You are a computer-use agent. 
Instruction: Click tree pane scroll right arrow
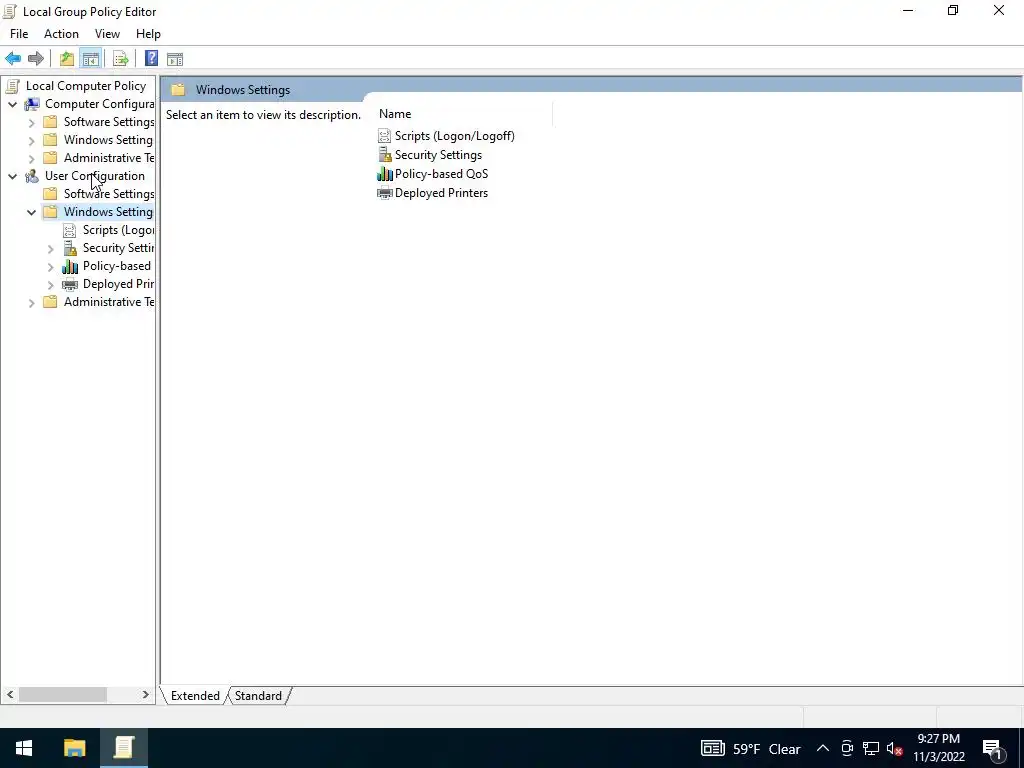[146, 694]
